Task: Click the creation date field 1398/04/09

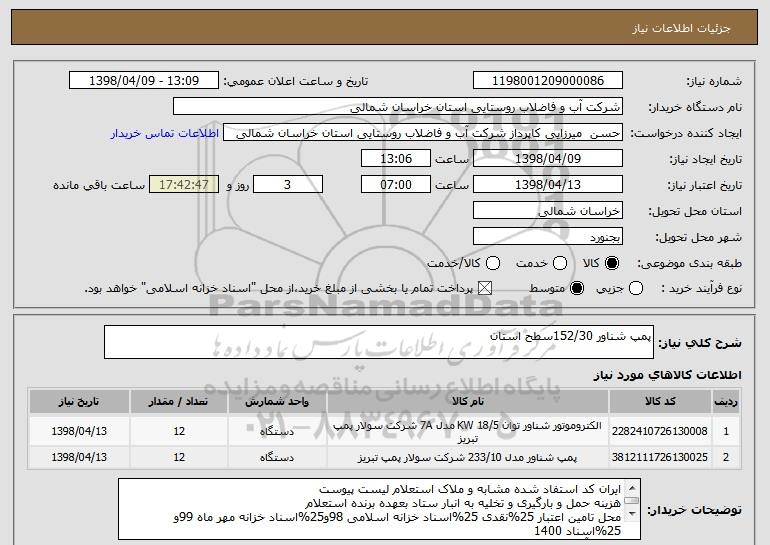Action: pyautogui.click(x=548, y=159)
